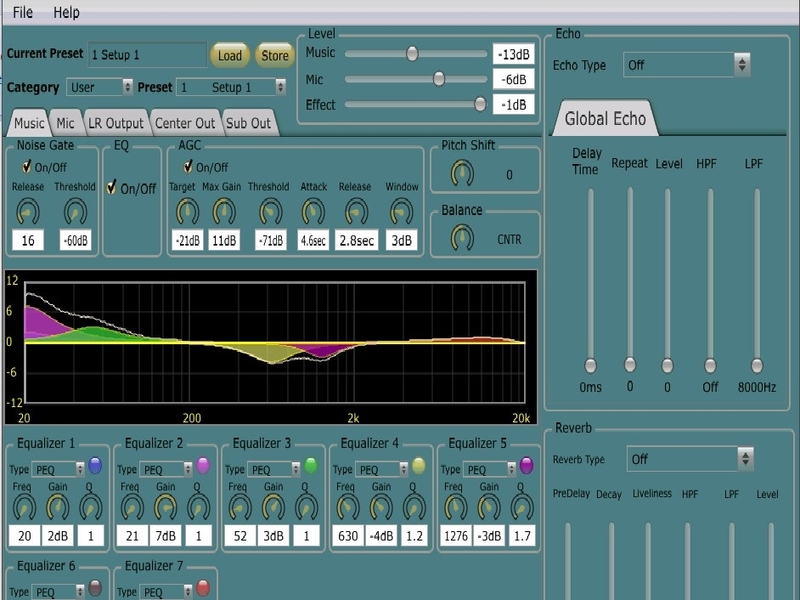This screenshot has height=600, width=800.
Task: Click Equalizer 7 red color indicator
Action: [x=203, y=588]
